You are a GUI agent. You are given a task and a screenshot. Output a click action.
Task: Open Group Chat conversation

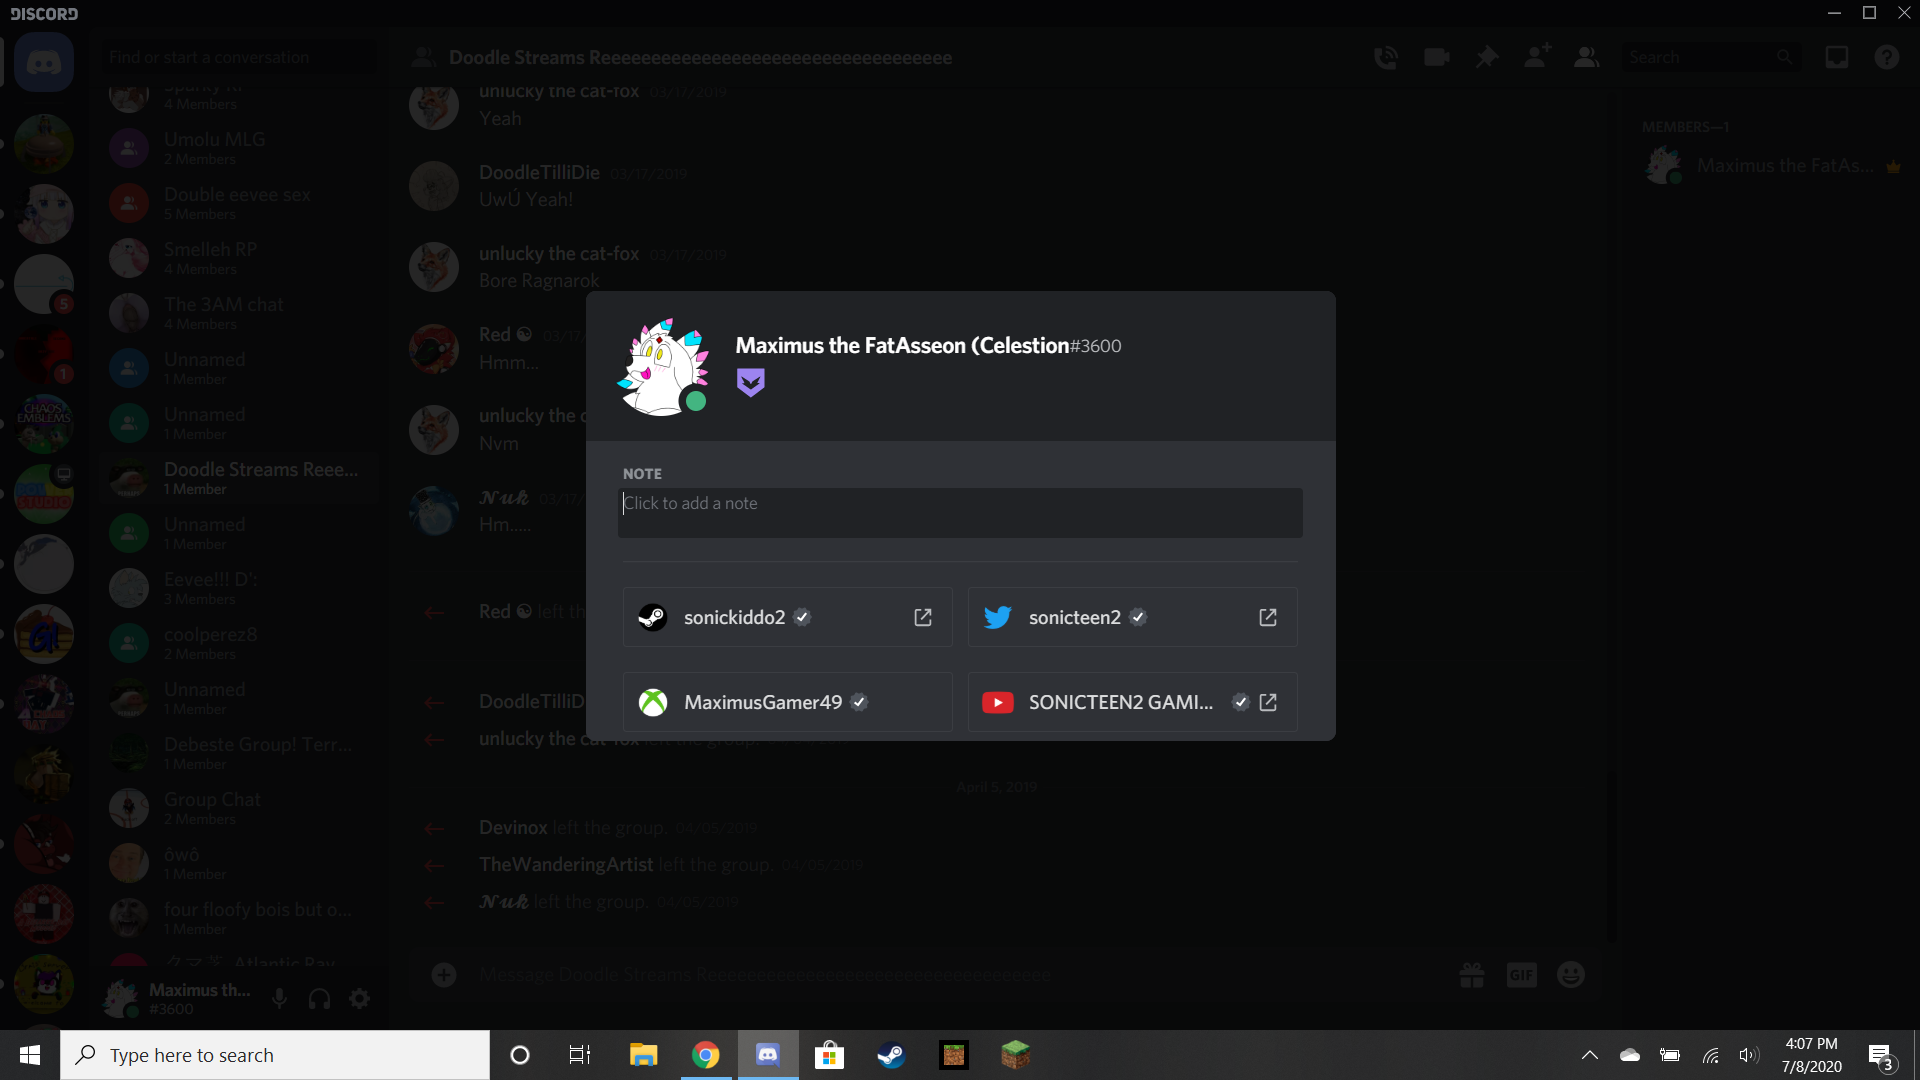[x=240, y=808]
